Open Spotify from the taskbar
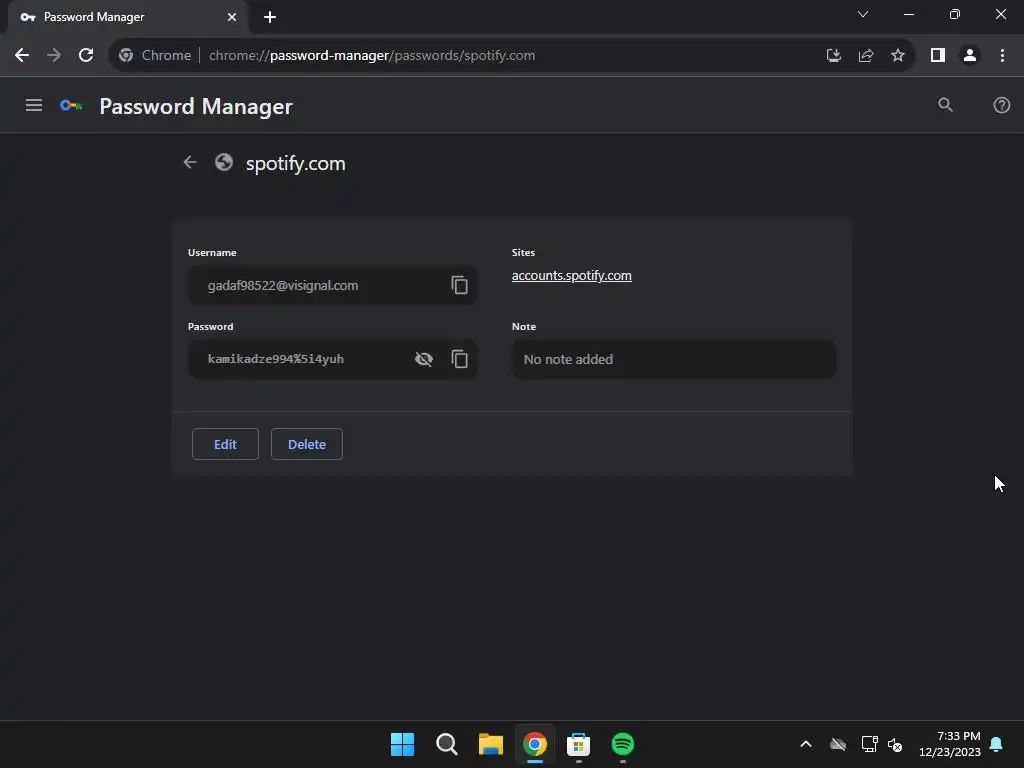The height and width of the screenshot is (768, 1024). click(622, 744)
